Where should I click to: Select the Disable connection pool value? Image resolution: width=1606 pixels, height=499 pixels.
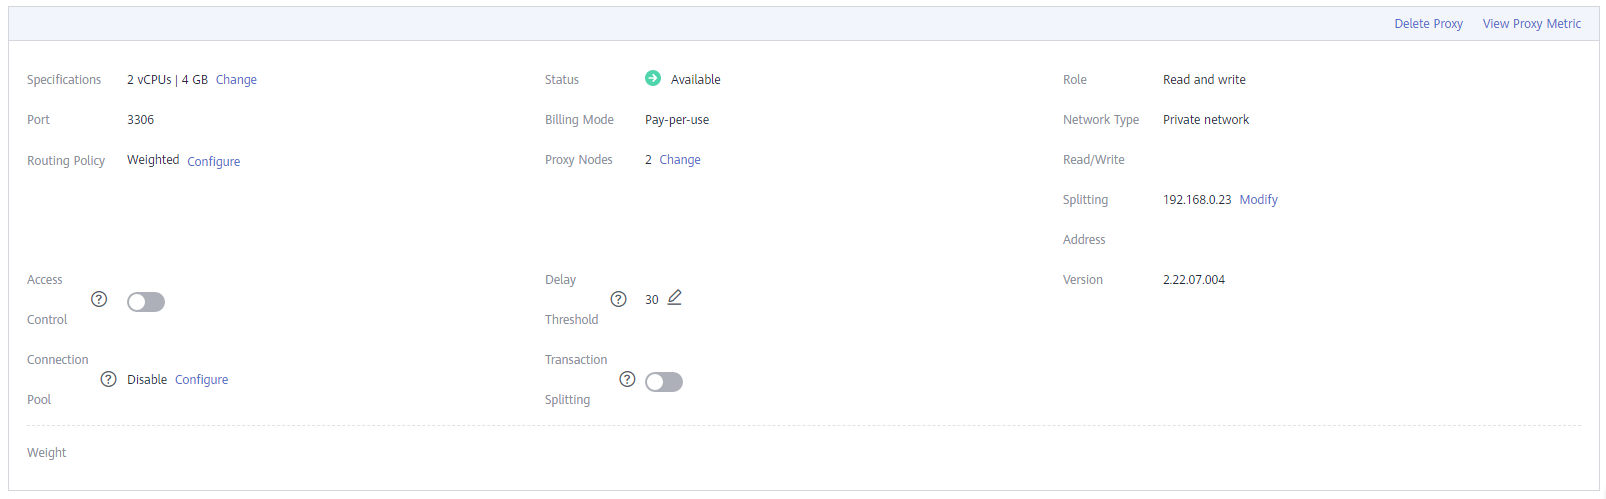pos(147,380)
